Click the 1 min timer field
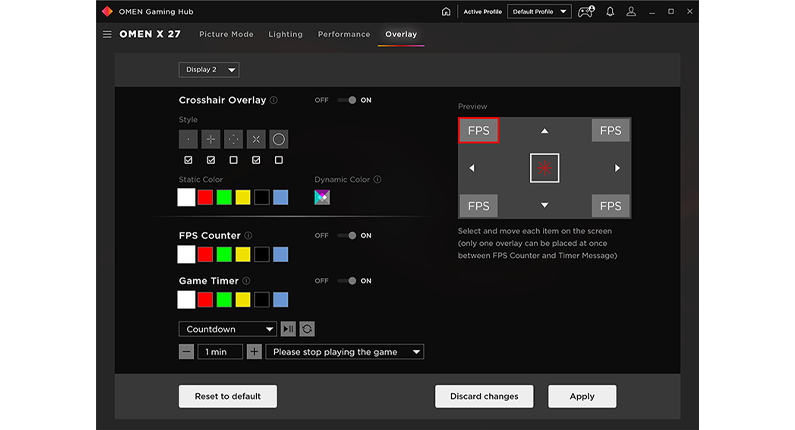Screen dimensions: 795x430 220,352
